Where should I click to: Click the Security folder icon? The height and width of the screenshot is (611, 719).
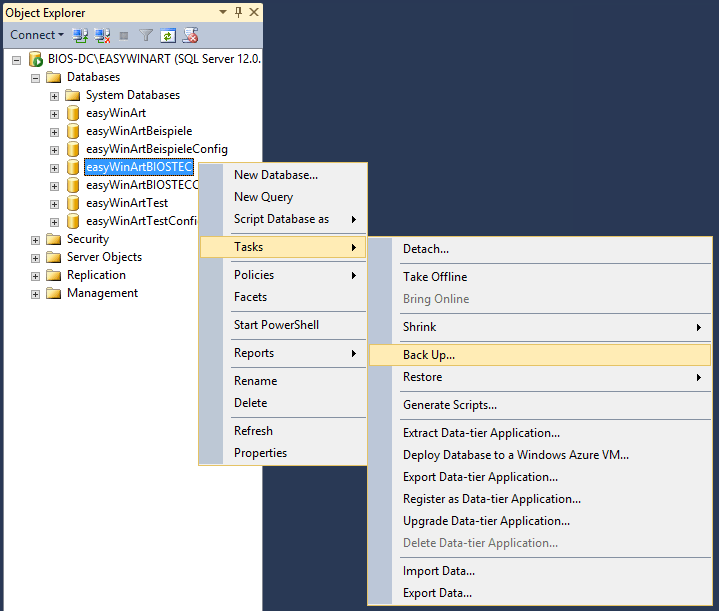click(54, 239)
